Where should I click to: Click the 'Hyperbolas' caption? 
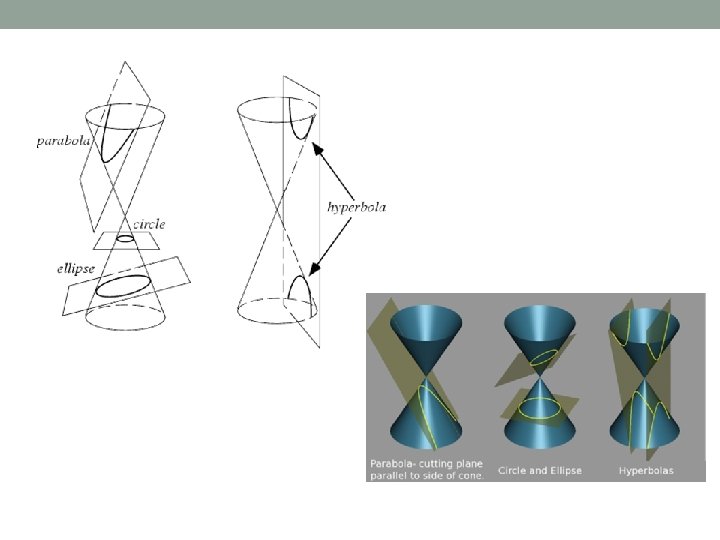[x=646, y=471]
